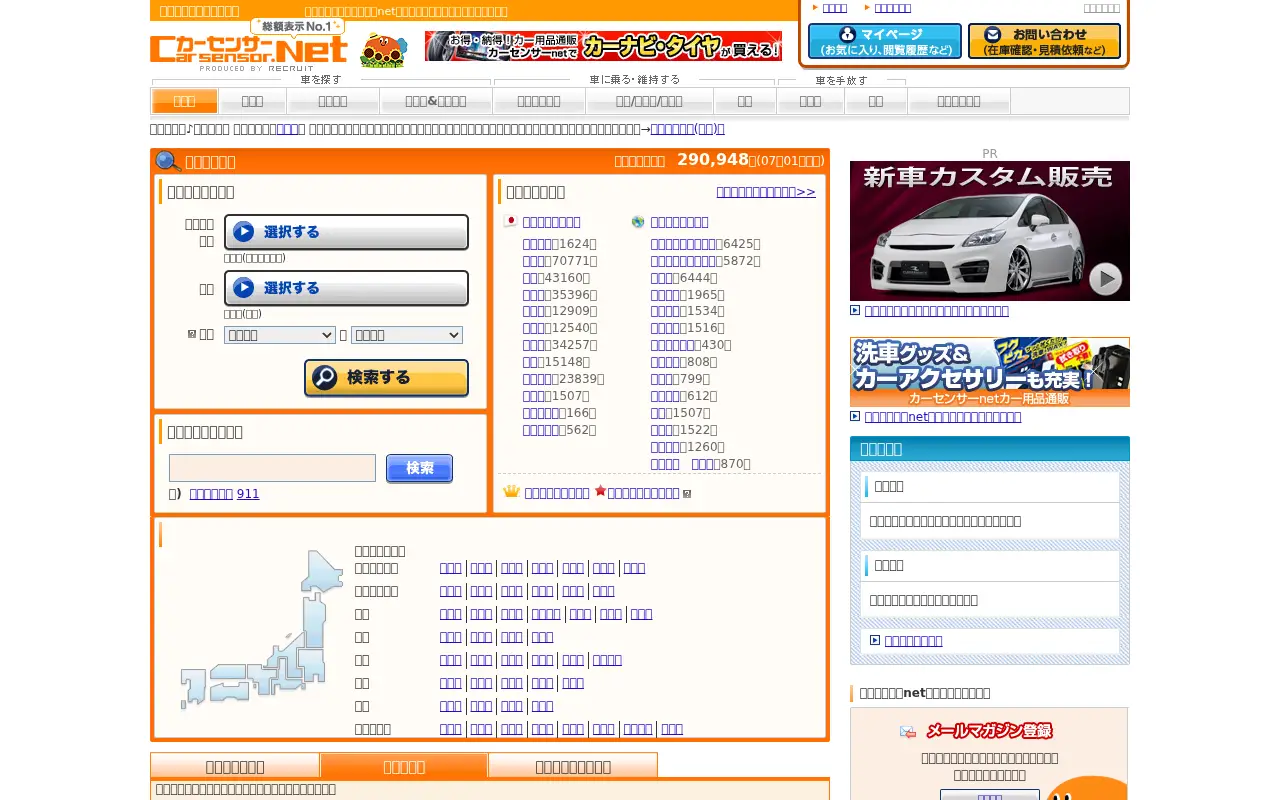The width and height of the screenshot is (1280, 800).
Task: Click the "290,948" listing count
Action: pos(713,159)
